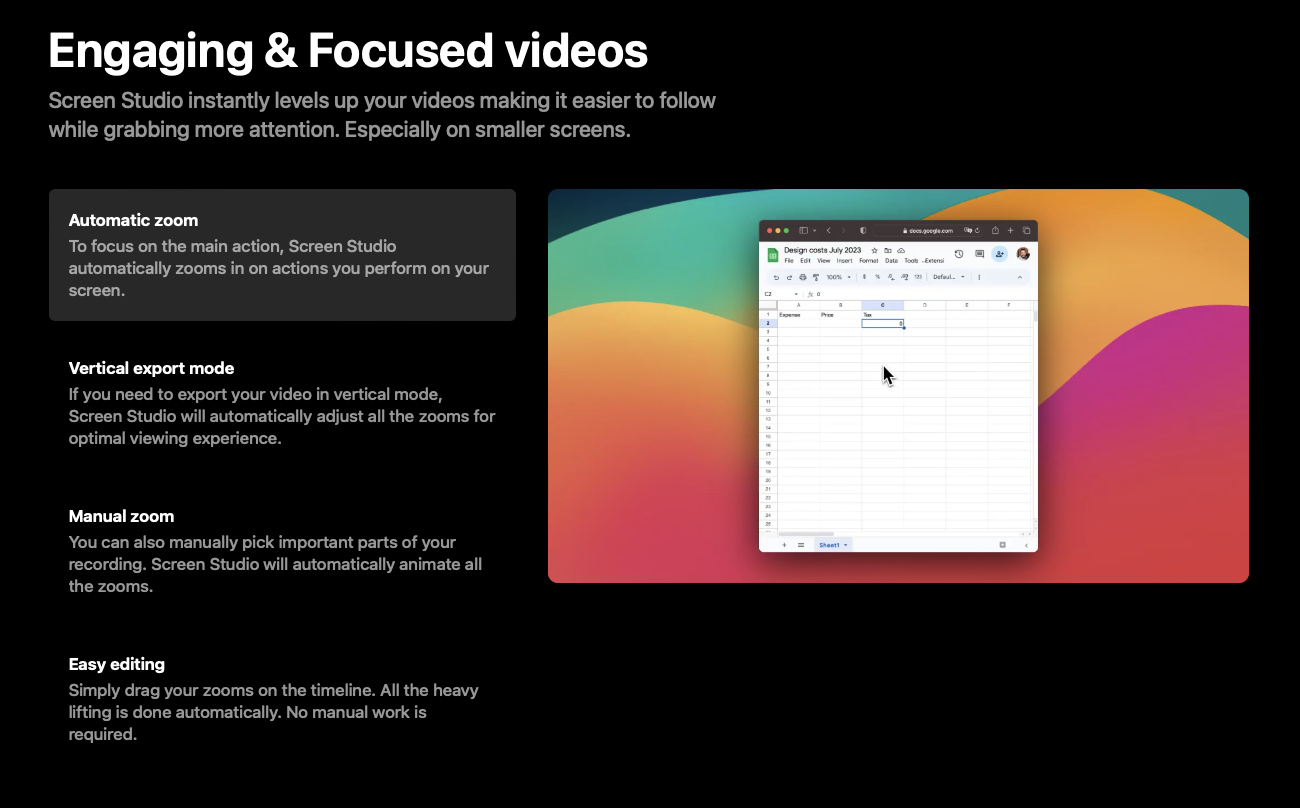The height and width of the screenshot is (808, 1300).
Task: Click the three-dot more toolbar options
Action: tap(979, 277)
